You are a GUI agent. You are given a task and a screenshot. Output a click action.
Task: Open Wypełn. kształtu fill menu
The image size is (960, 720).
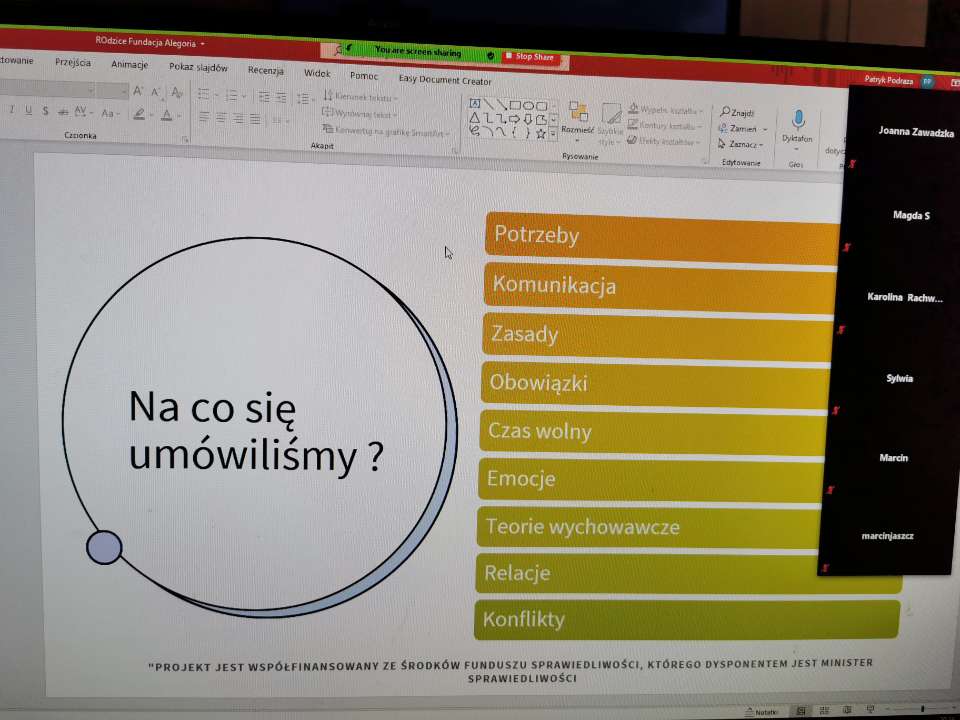click(665, 110)
